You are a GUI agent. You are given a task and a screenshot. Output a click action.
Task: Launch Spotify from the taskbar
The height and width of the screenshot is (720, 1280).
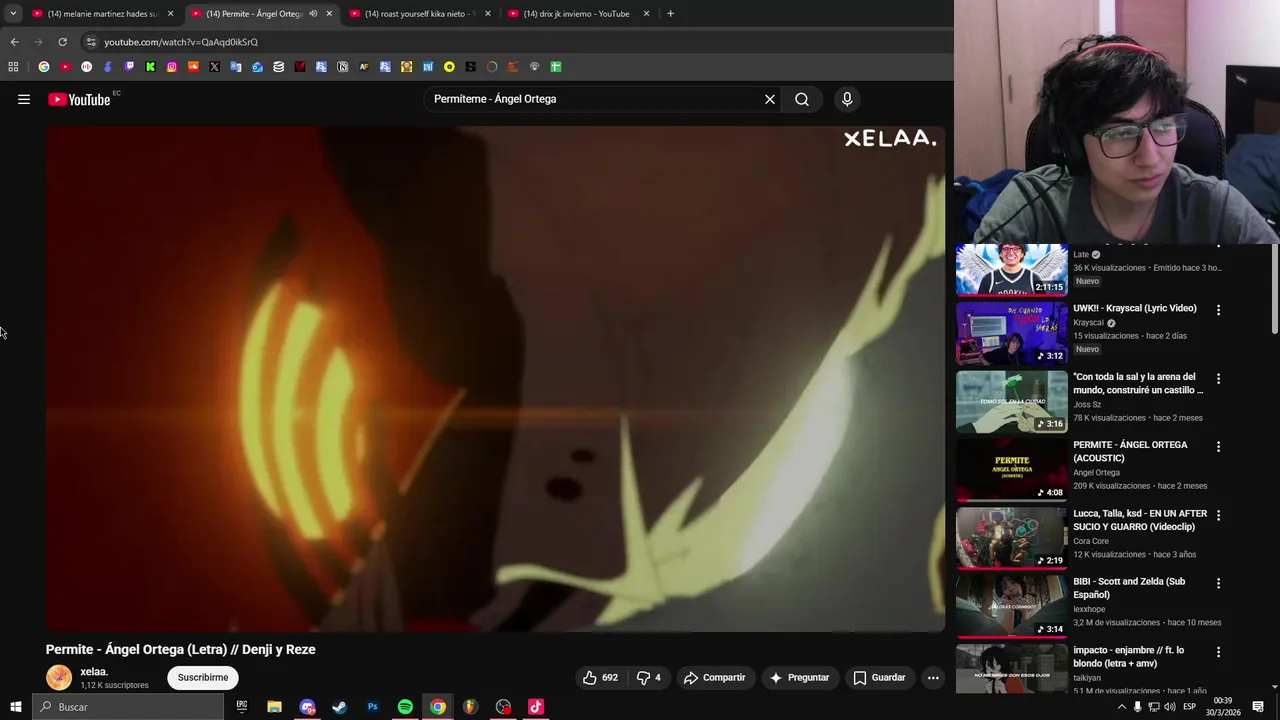click(x=405, y=707)
